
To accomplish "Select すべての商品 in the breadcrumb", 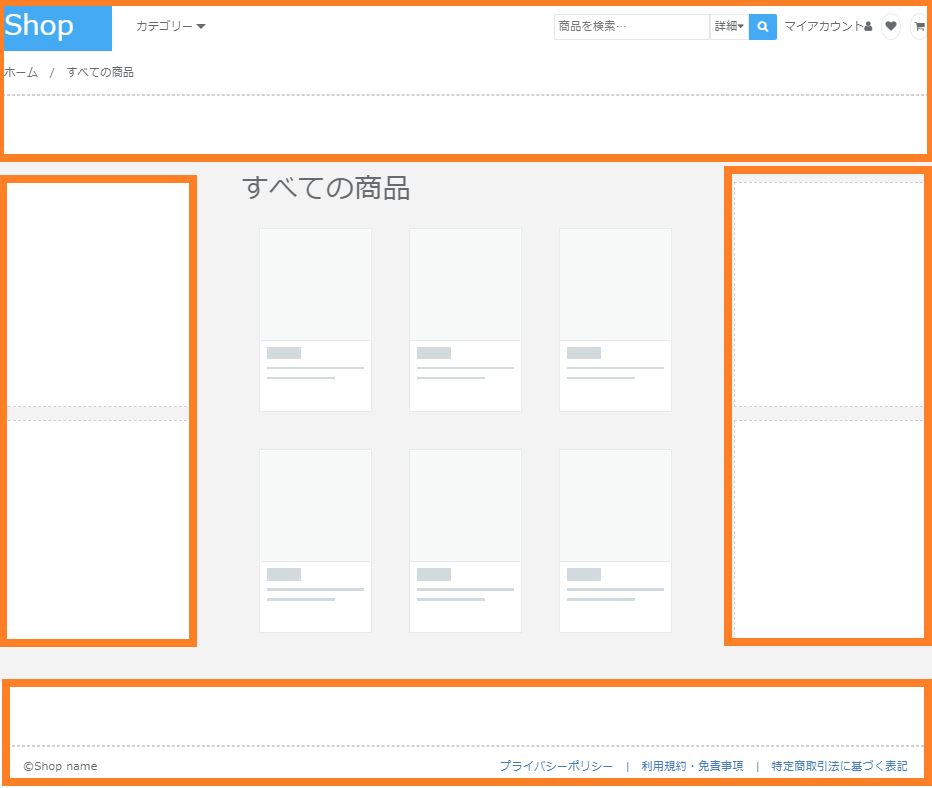I will (x=100, y=72).
